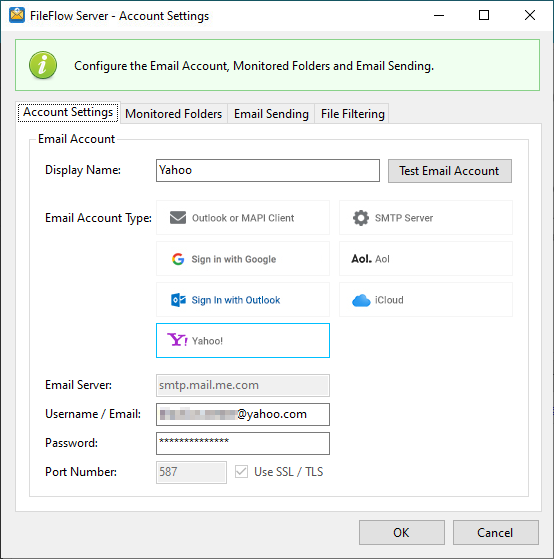Select the Yahoo! account type

[243, 340]
